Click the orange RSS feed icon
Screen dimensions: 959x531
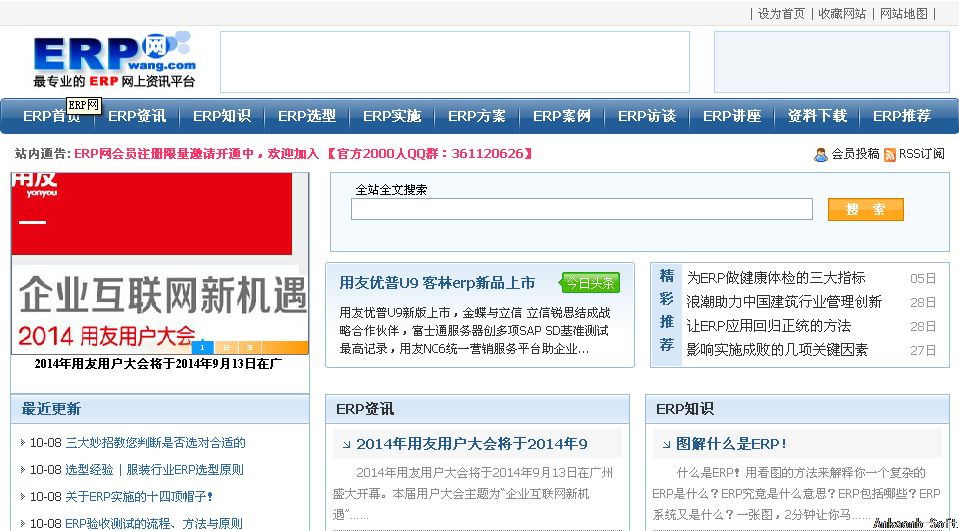pos(889,154)
